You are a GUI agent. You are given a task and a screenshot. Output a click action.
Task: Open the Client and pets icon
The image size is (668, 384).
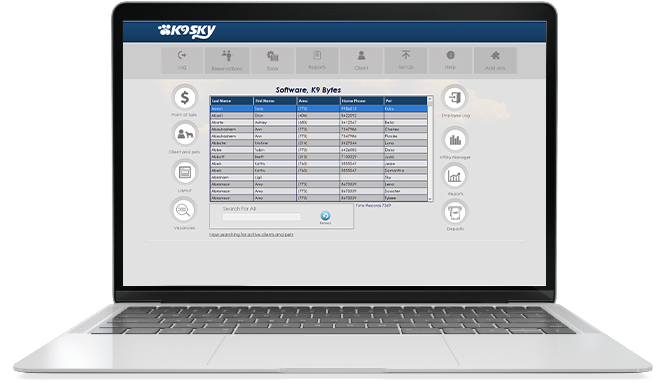184,134
